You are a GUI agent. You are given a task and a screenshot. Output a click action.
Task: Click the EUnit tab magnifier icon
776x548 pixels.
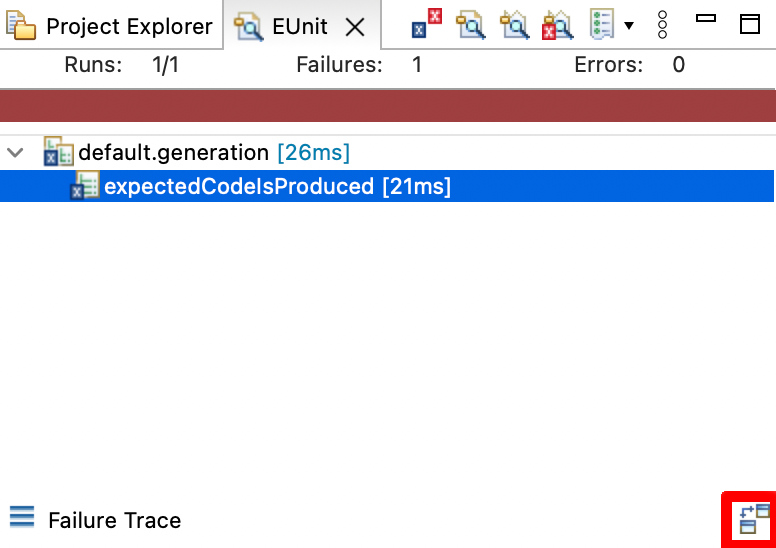(248, 27)
